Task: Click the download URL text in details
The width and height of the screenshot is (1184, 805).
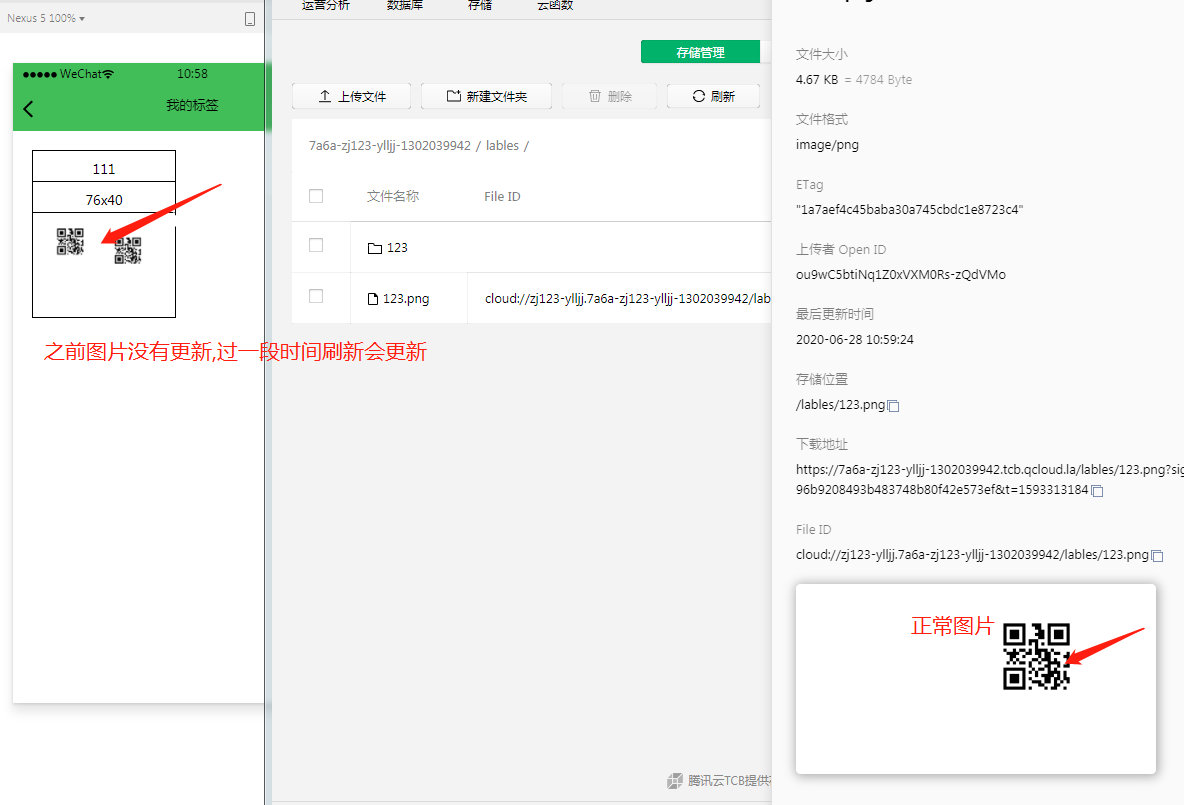Action: coord(989,480)
